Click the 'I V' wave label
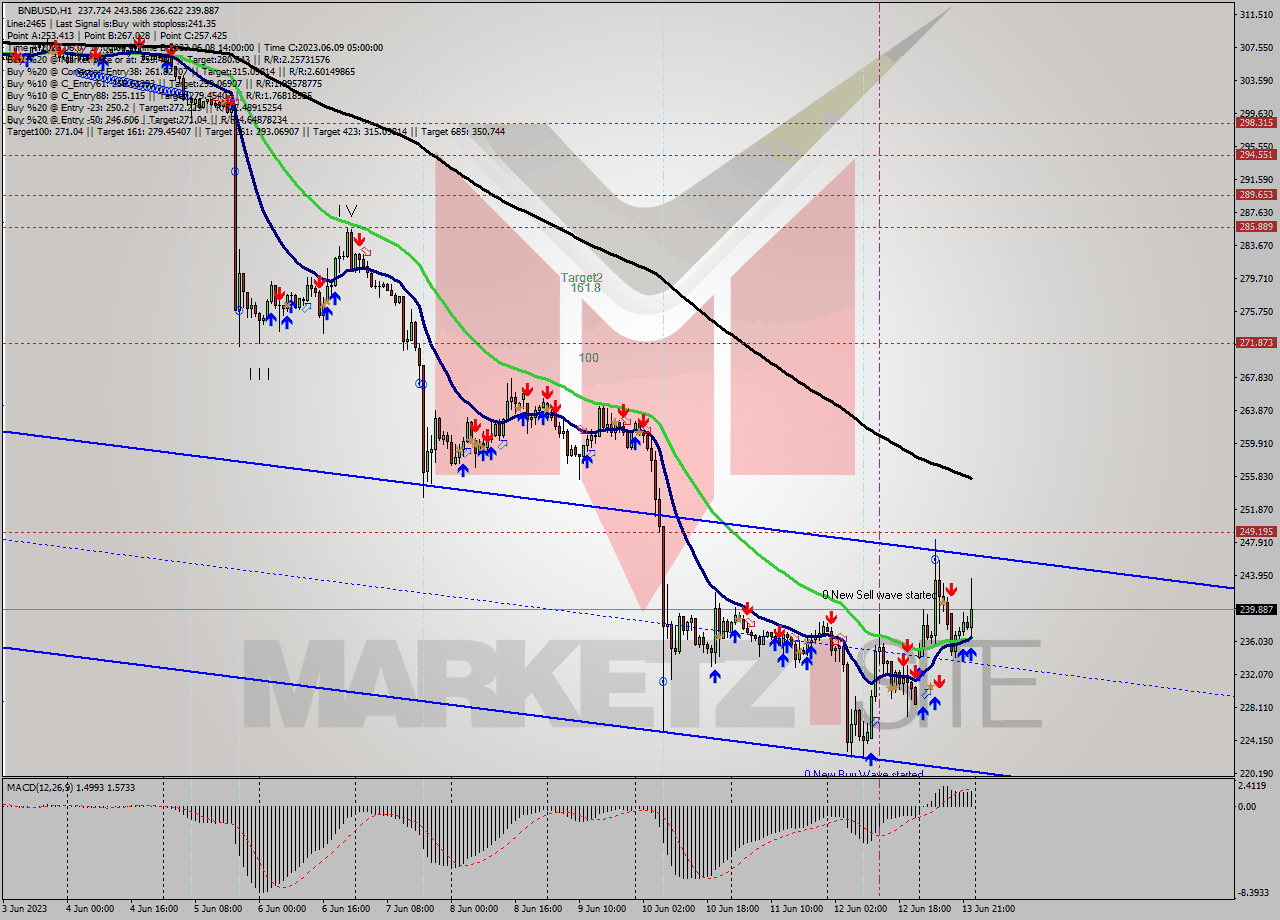 [x=346, y=210]
